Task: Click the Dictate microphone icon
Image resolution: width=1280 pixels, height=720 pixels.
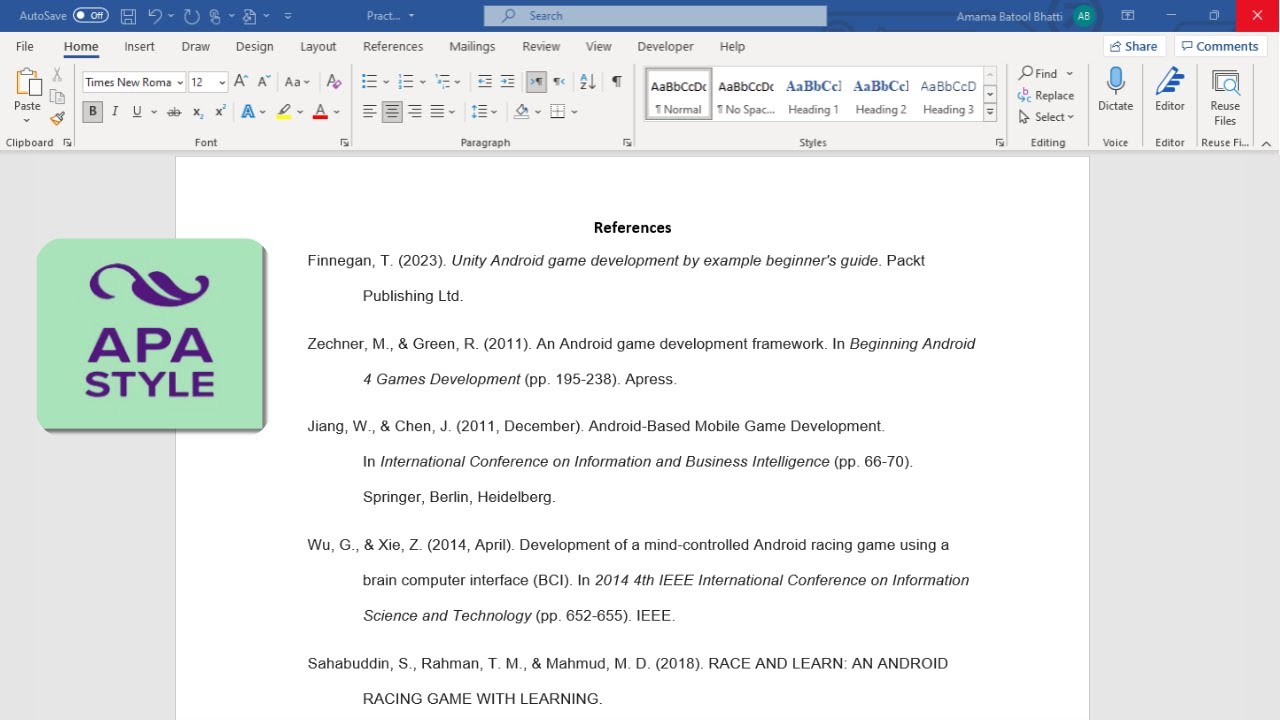Action: [x=1115, y=90]
